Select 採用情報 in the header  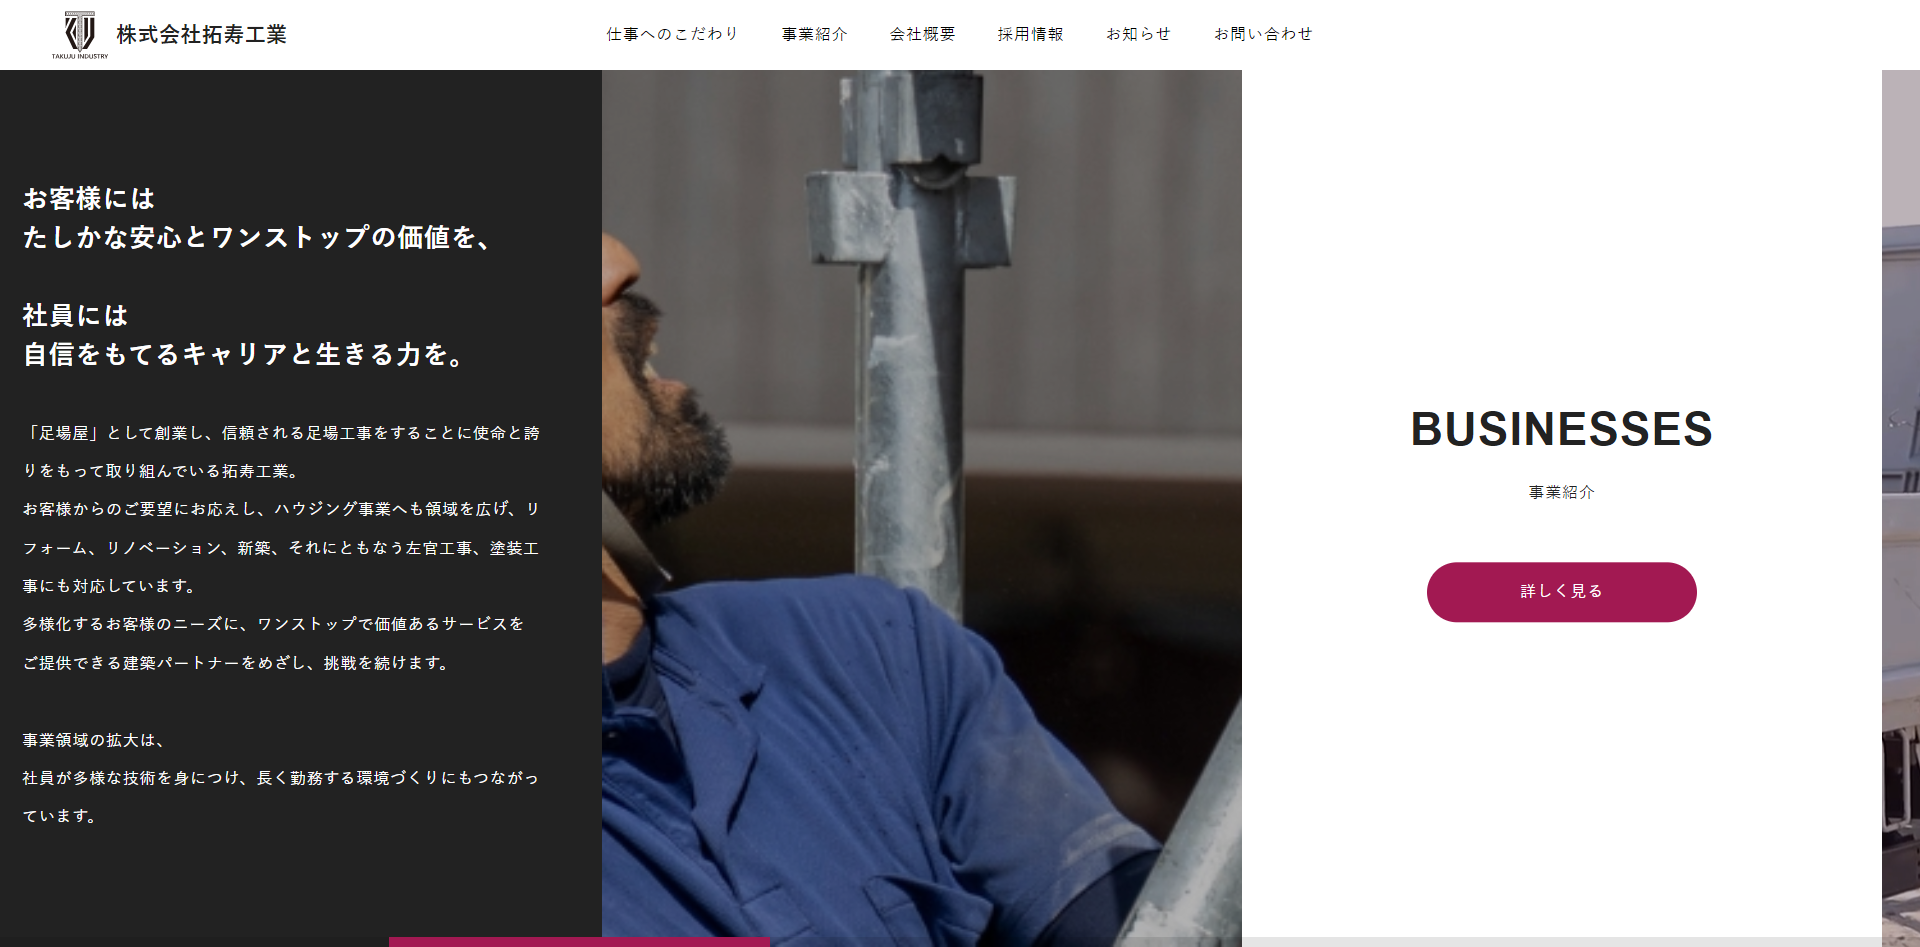click(1031, 34)
